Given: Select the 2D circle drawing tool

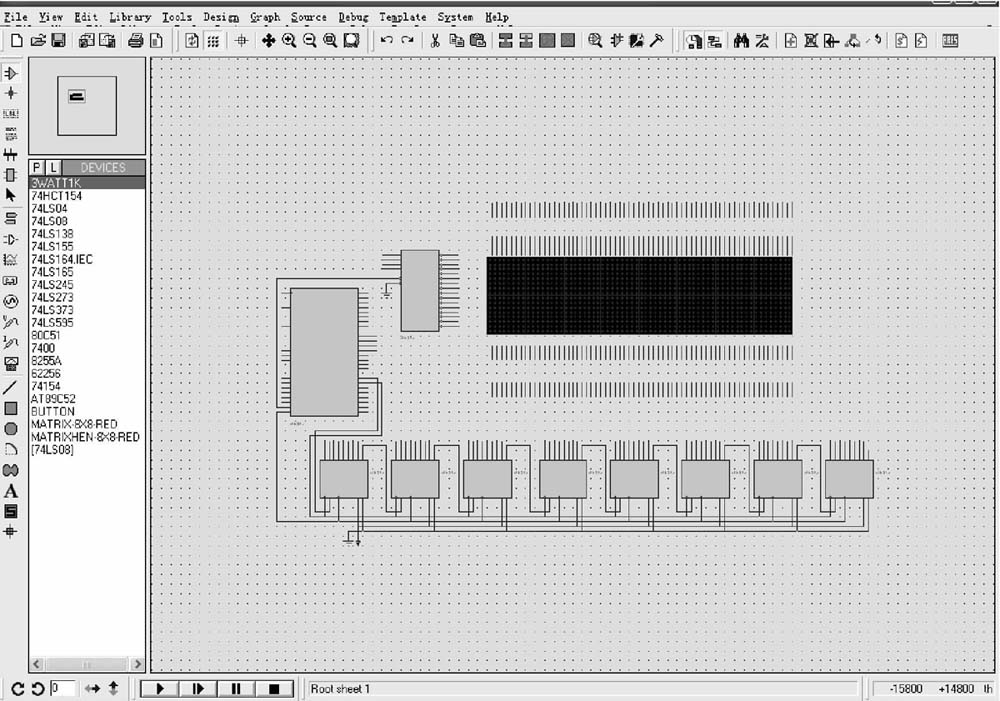Looking at the screenshot, I should (10, 429).
